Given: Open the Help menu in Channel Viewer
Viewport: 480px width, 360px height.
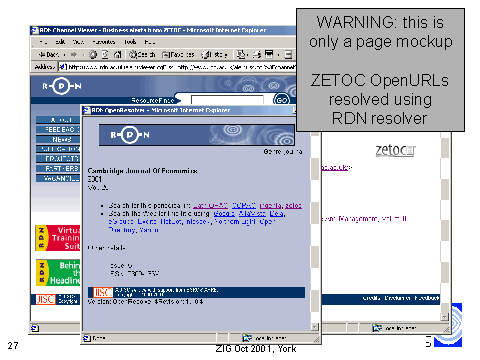Looking at the screenshot, I should (x=150, y=42).
